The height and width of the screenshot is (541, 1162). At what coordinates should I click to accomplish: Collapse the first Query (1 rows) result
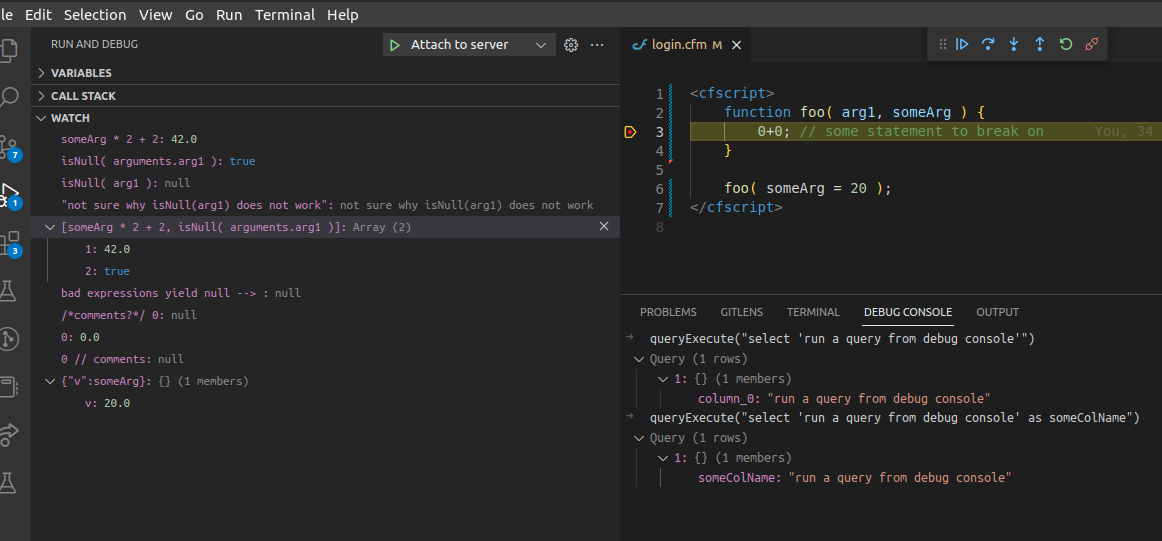(x=638, y=359)
